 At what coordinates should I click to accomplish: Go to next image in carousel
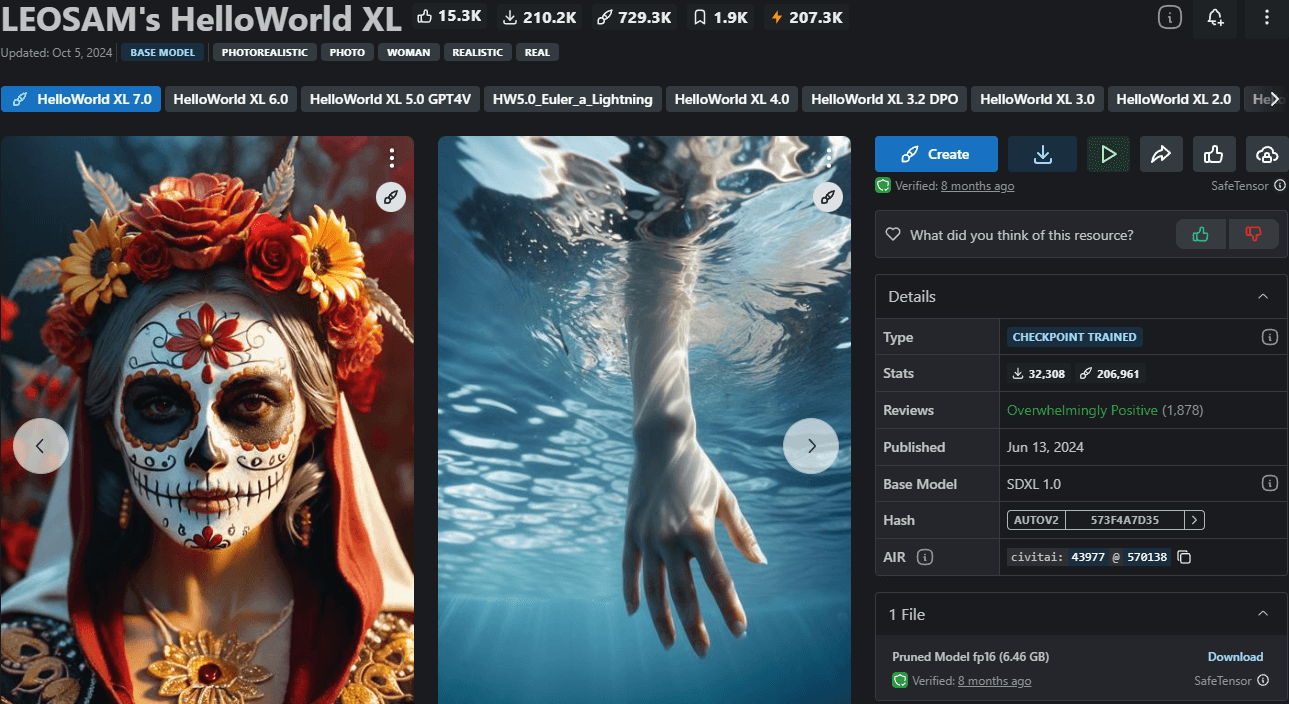(811, 446)
